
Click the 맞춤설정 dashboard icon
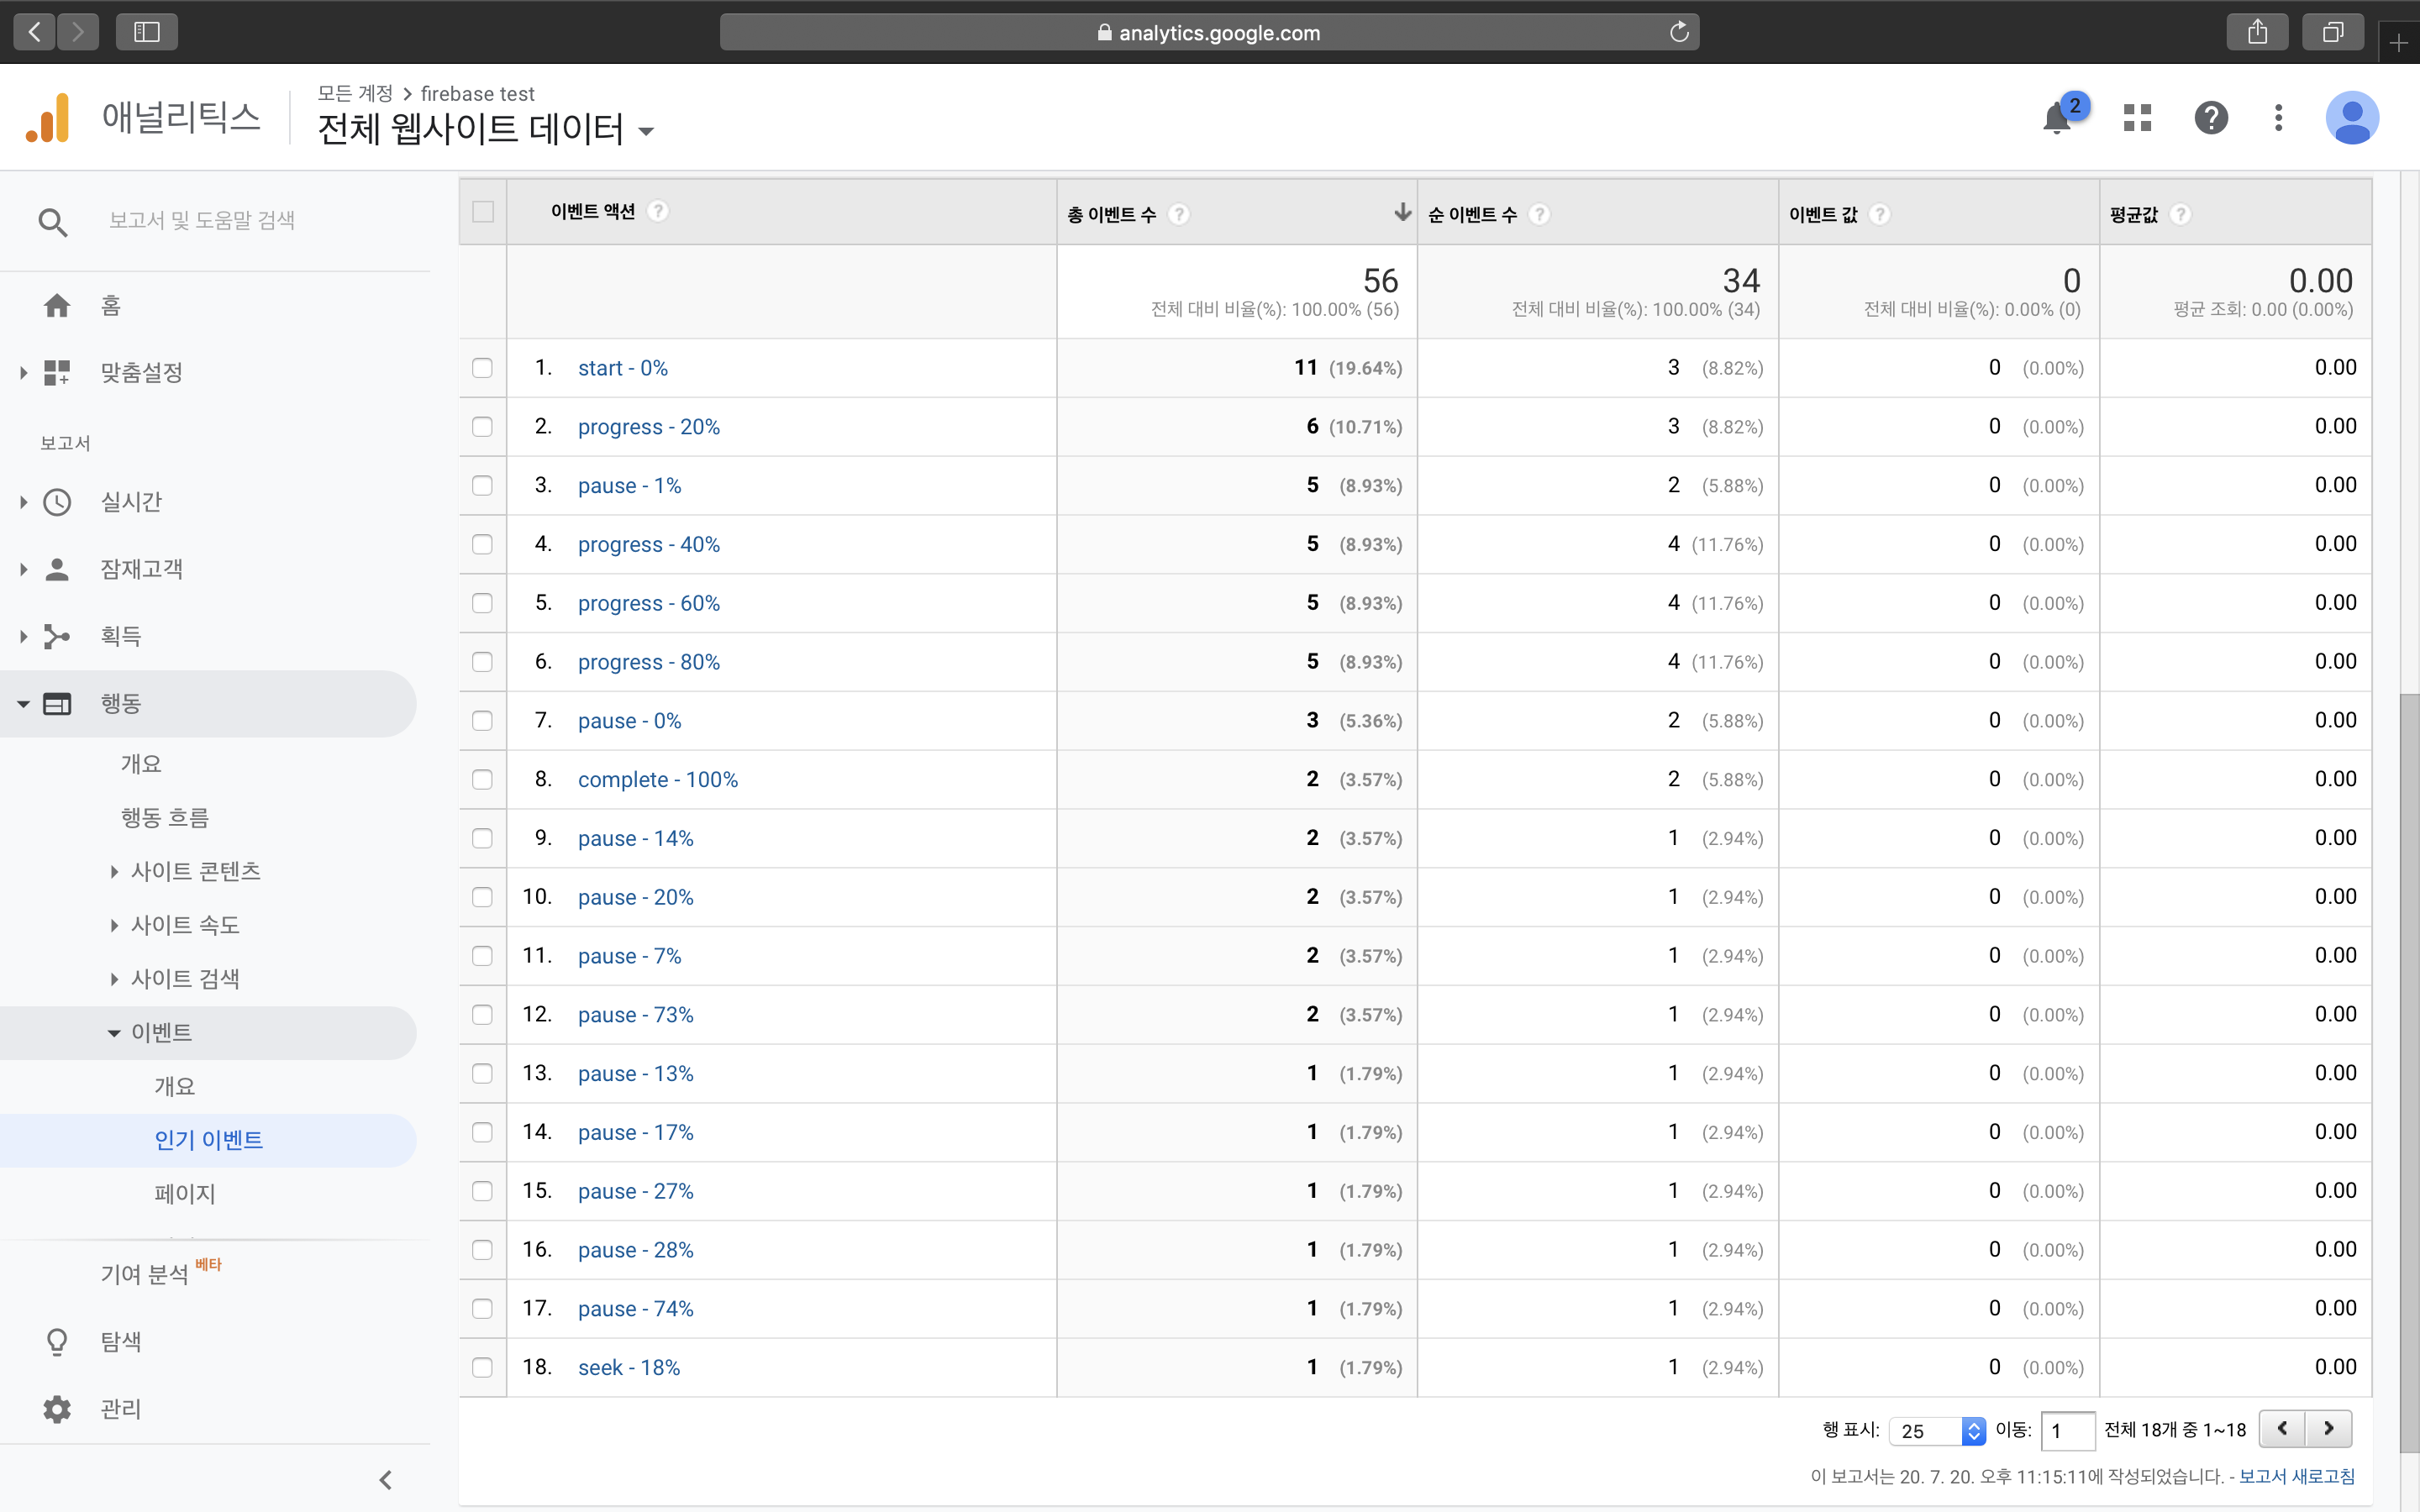[x=57, y=373]
